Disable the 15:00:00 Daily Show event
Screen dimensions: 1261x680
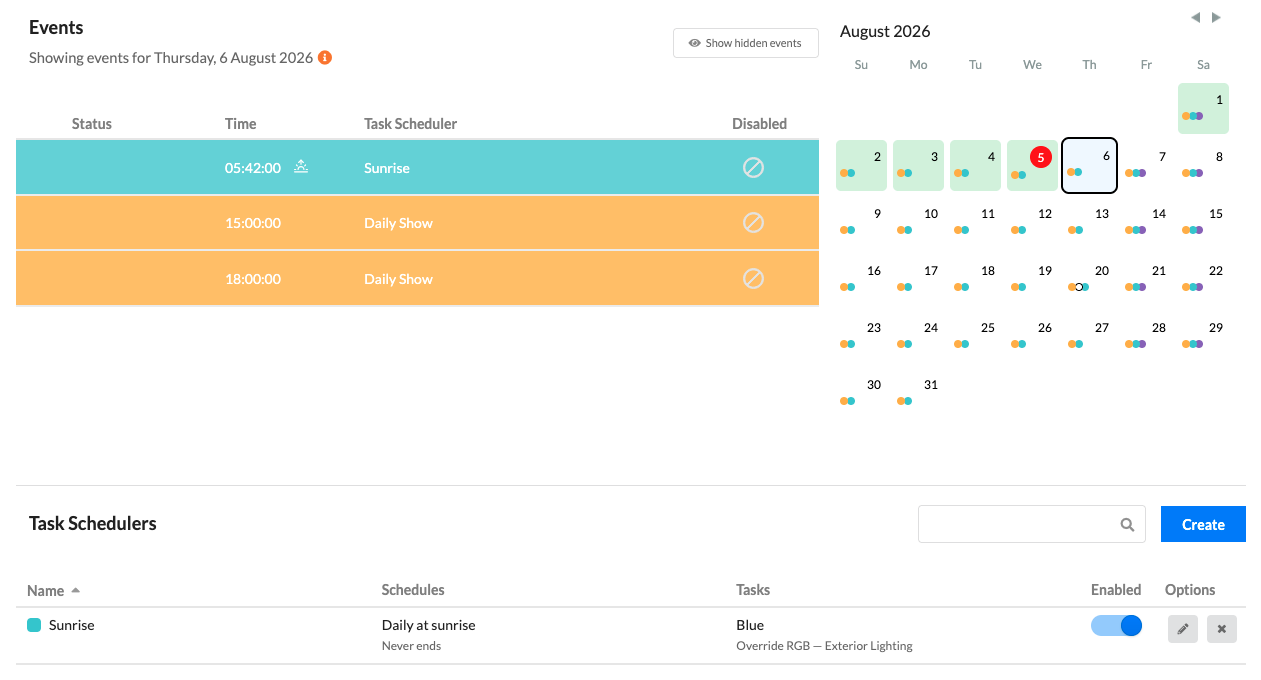click(754, 223)
